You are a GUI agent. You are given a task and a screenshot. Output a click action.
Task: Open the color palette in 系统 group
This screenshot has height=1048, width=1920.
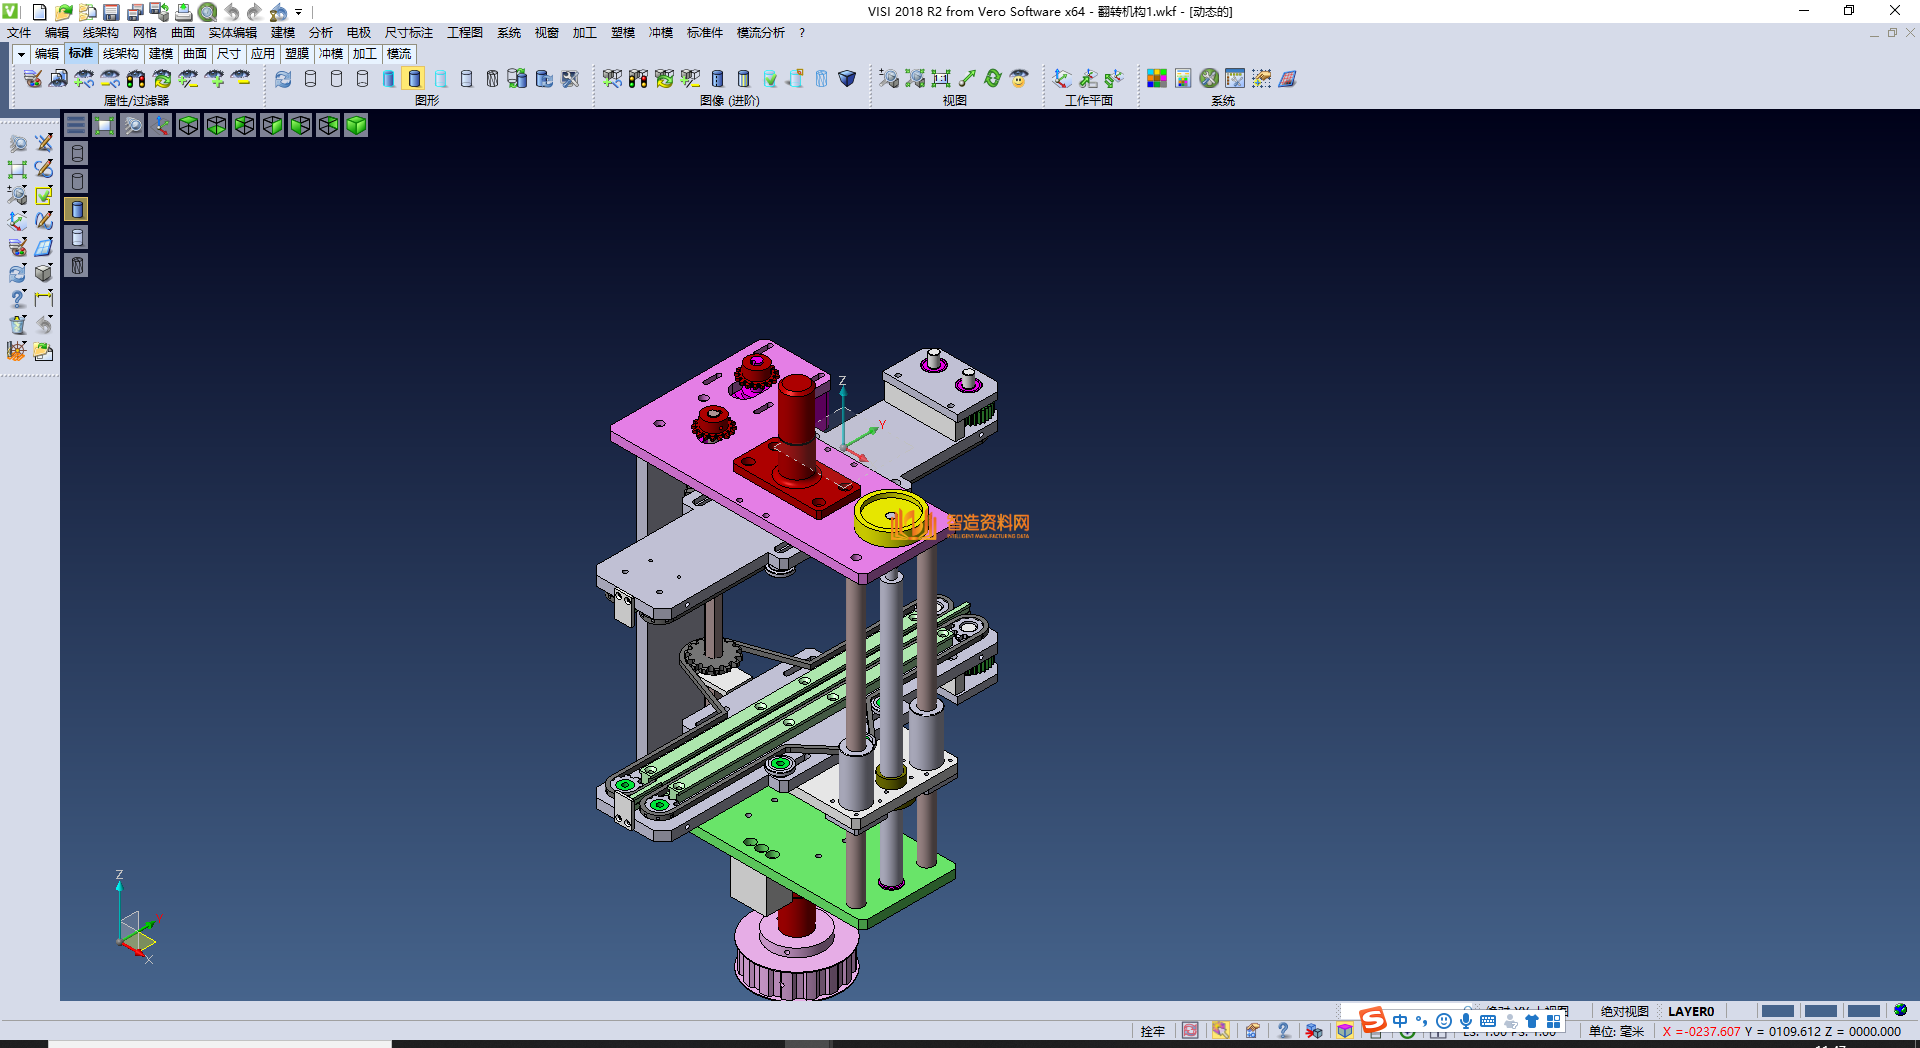(x=1157, y=78)
